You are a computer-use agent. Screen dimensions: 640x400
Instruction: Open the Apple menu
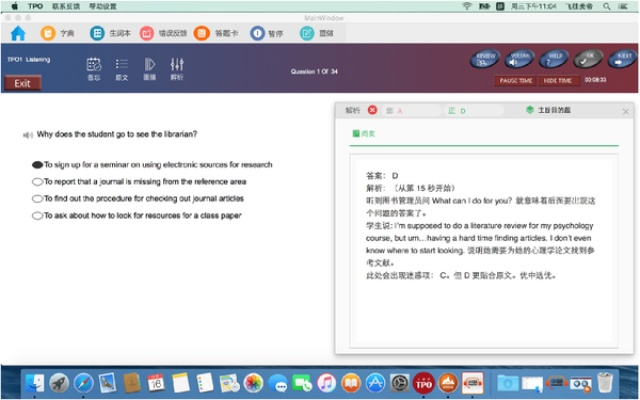pos(15,6)
